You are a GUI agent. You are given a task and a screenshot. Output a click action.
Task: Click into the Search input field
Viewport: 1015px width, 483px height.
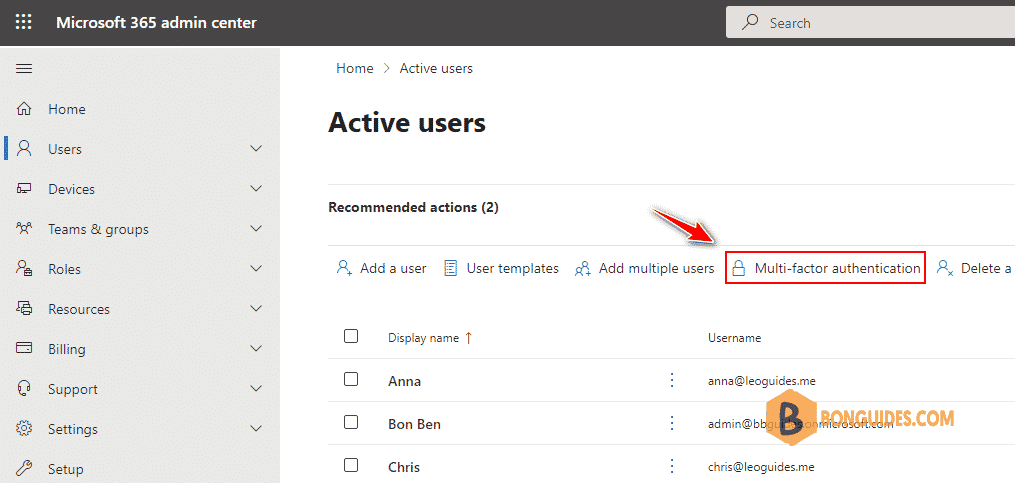[x=871, y=23]
